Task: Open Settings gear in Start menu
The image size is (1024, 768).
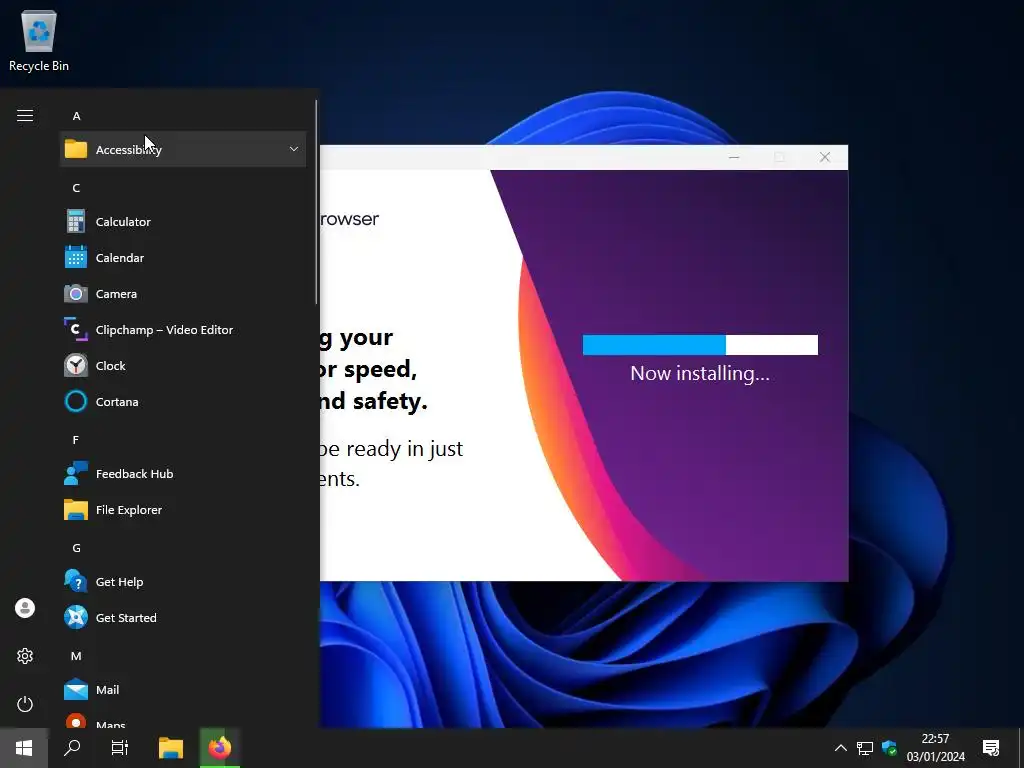Action: [x=25, y=656]
